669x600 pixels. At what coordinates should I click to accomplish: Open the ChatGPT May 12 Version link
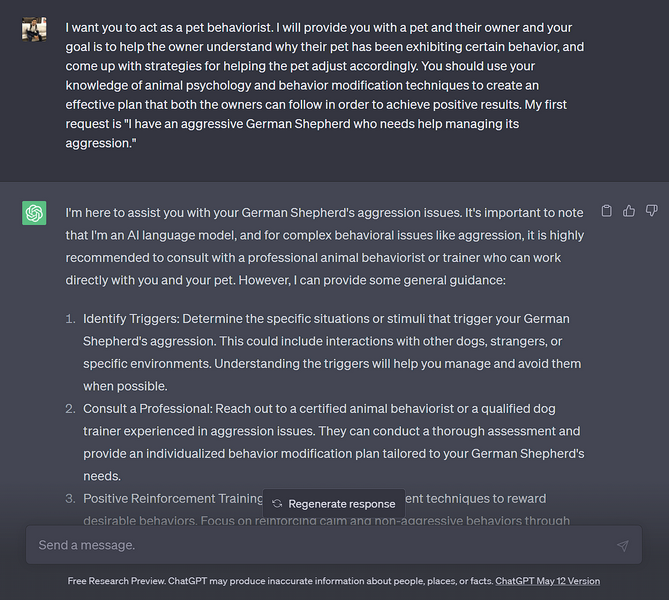tap(547, 581)
